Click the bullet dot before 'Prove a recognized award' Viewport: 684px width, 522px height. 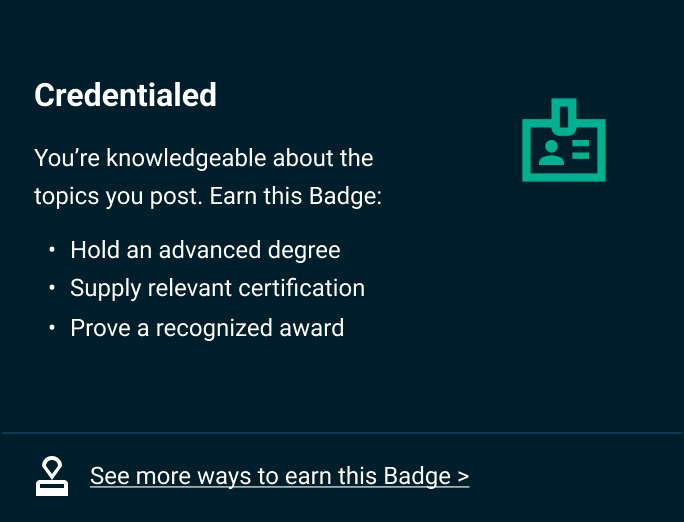click(x=52, y=328)
